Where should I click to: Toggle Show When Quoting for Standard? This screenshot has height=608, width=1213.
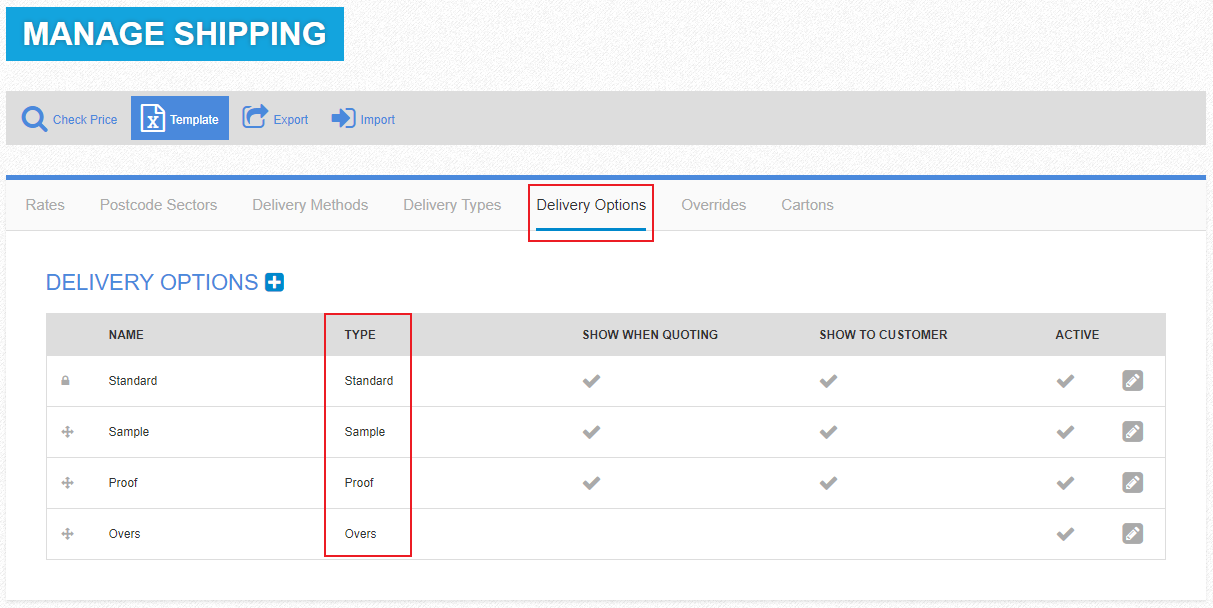(x=592, y=381)
